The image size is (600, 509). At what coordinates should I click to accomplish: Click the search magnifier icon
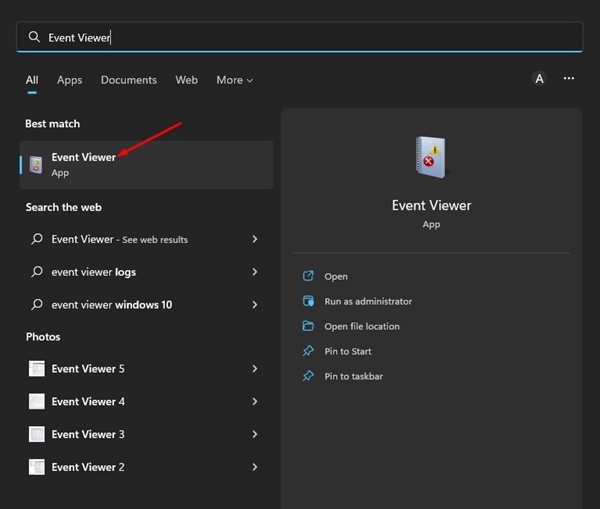click(34, 37)
